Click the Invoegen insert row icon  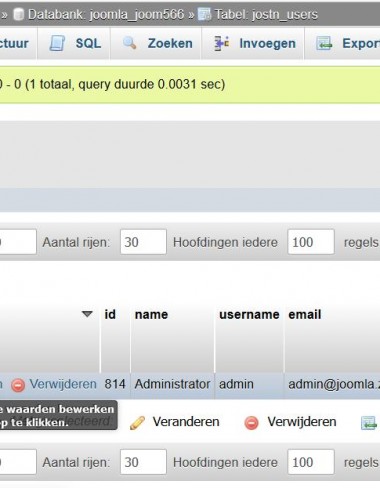[x=221, y=43]
